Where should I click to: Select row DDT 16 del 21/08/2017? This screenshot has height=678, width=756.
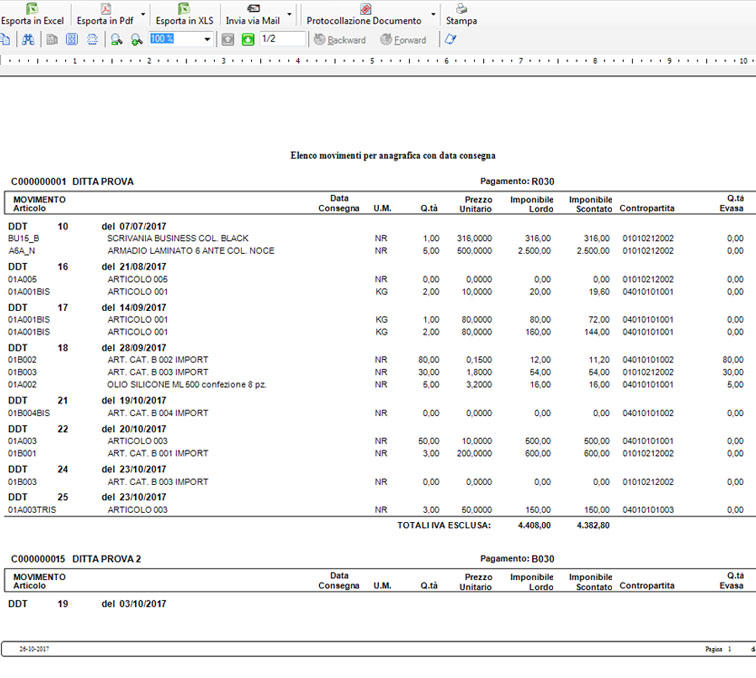87,267
